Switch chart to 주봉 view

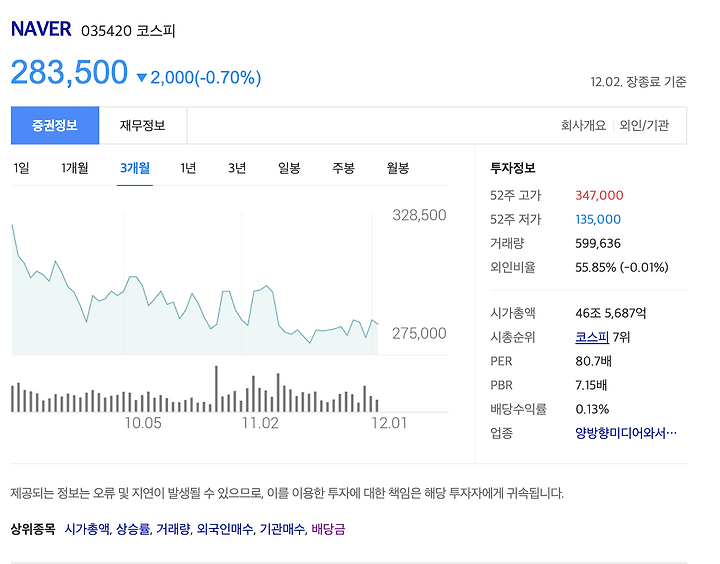pyautogui.click(x=343, y=168)
